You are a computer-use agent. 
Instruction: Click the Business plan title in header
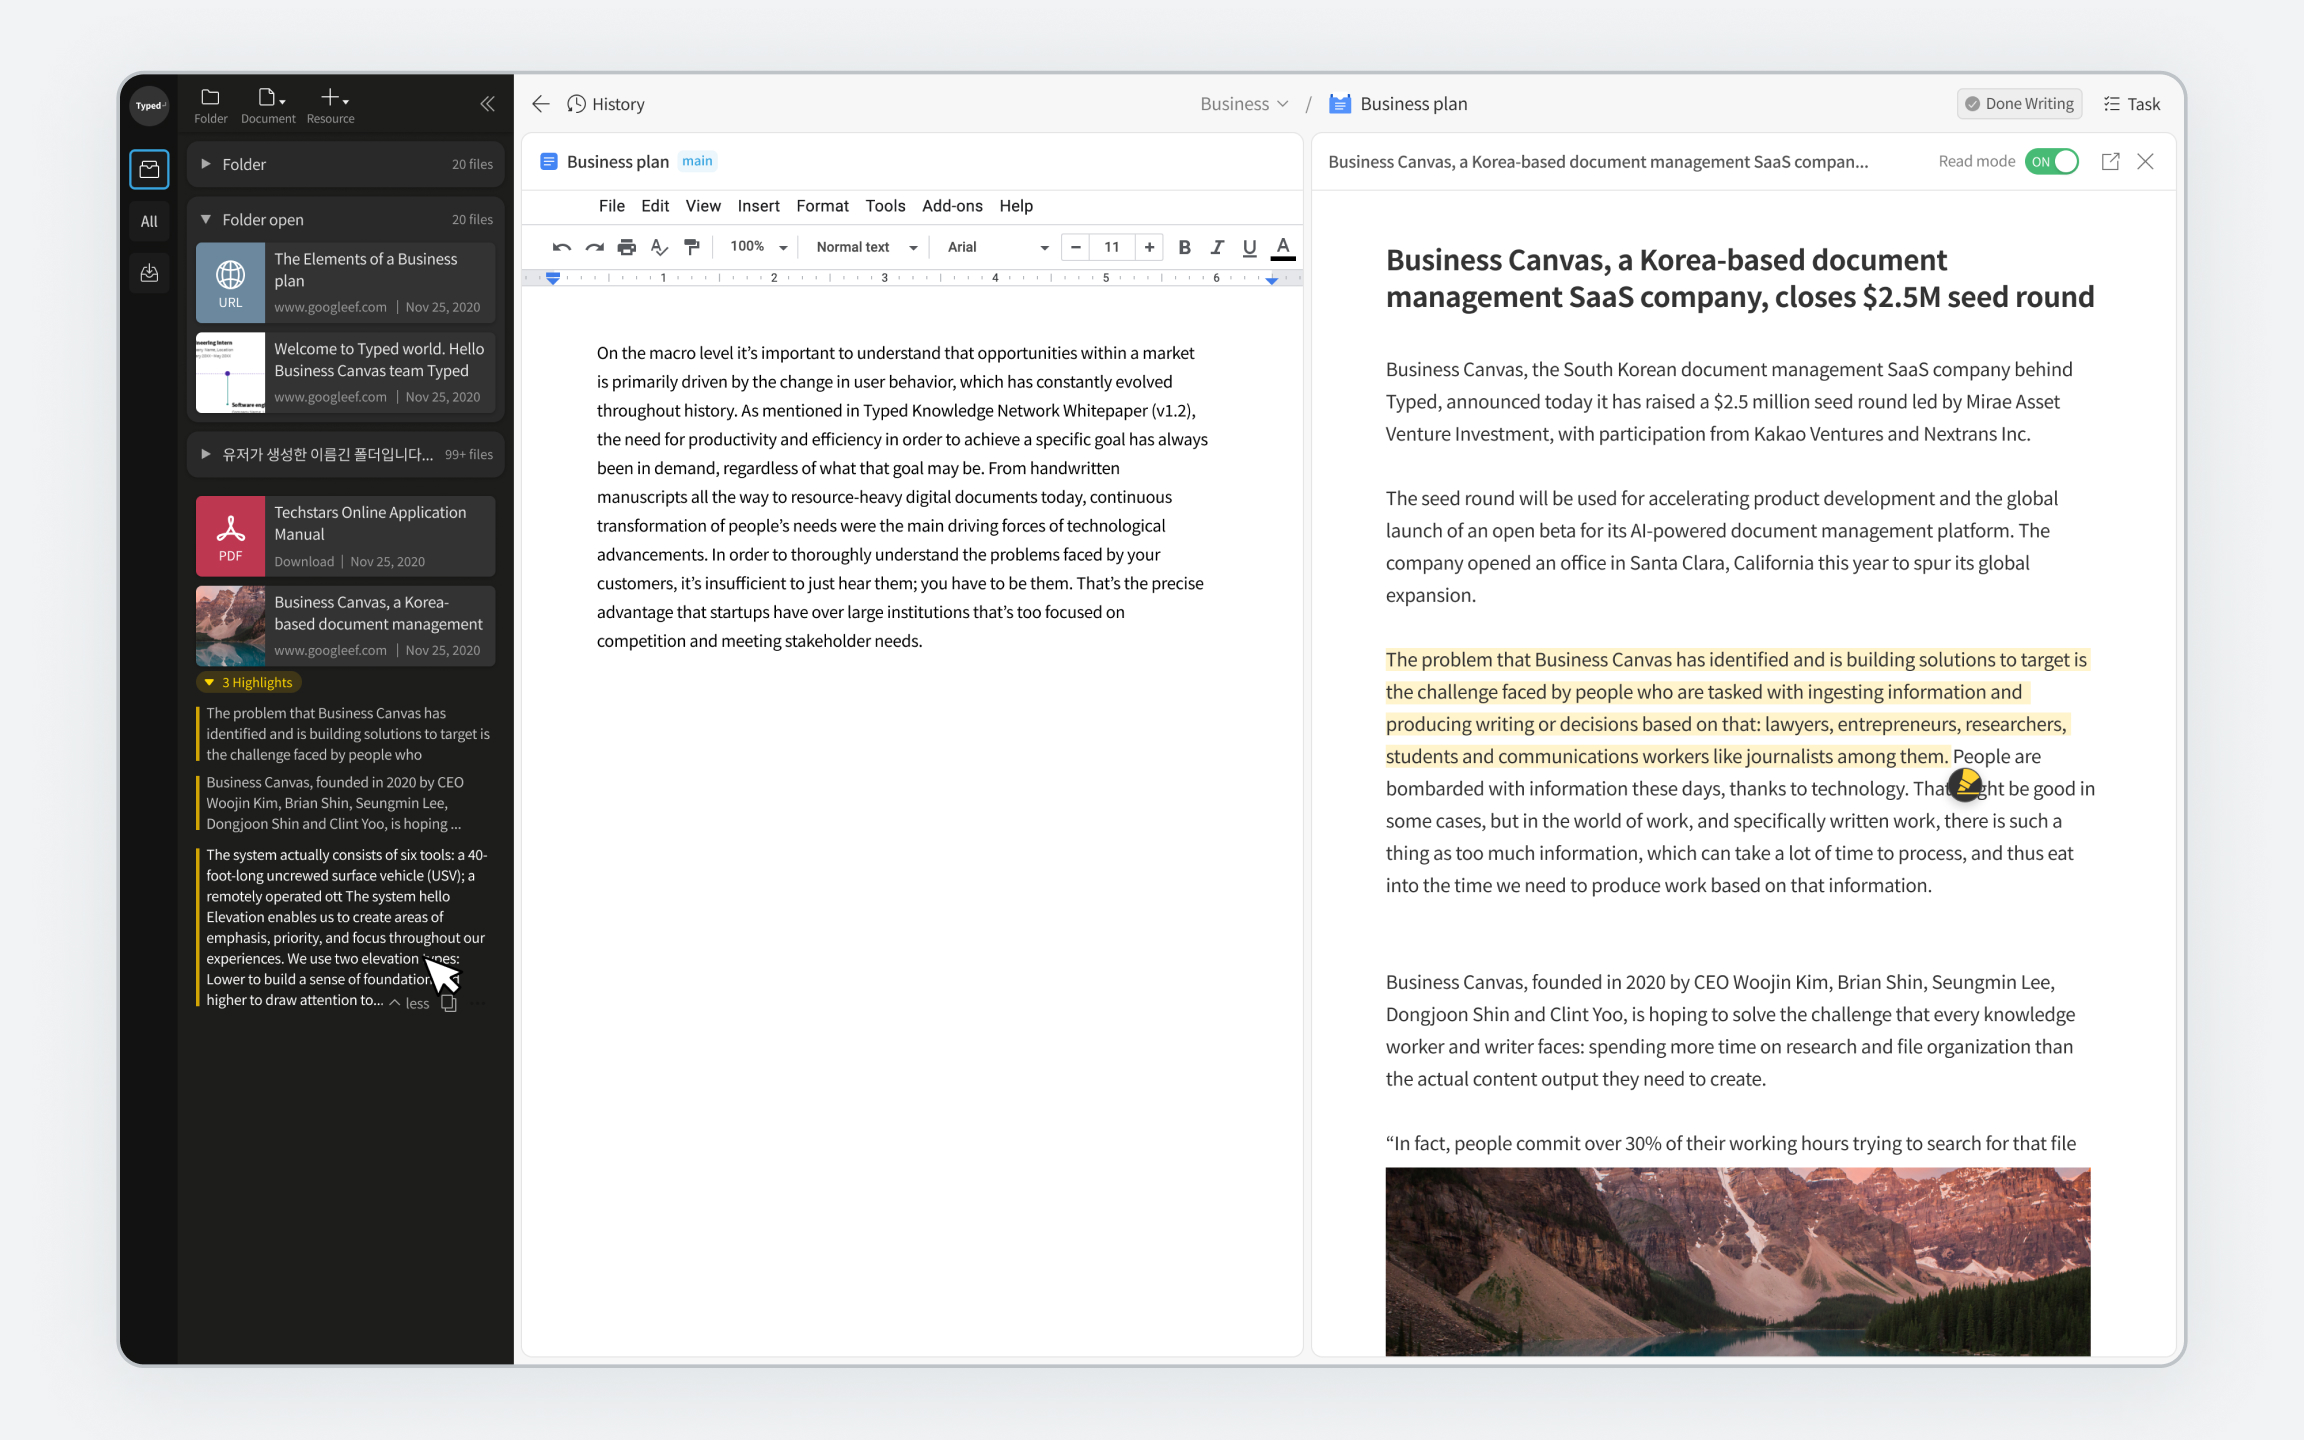pos(1413,104)
